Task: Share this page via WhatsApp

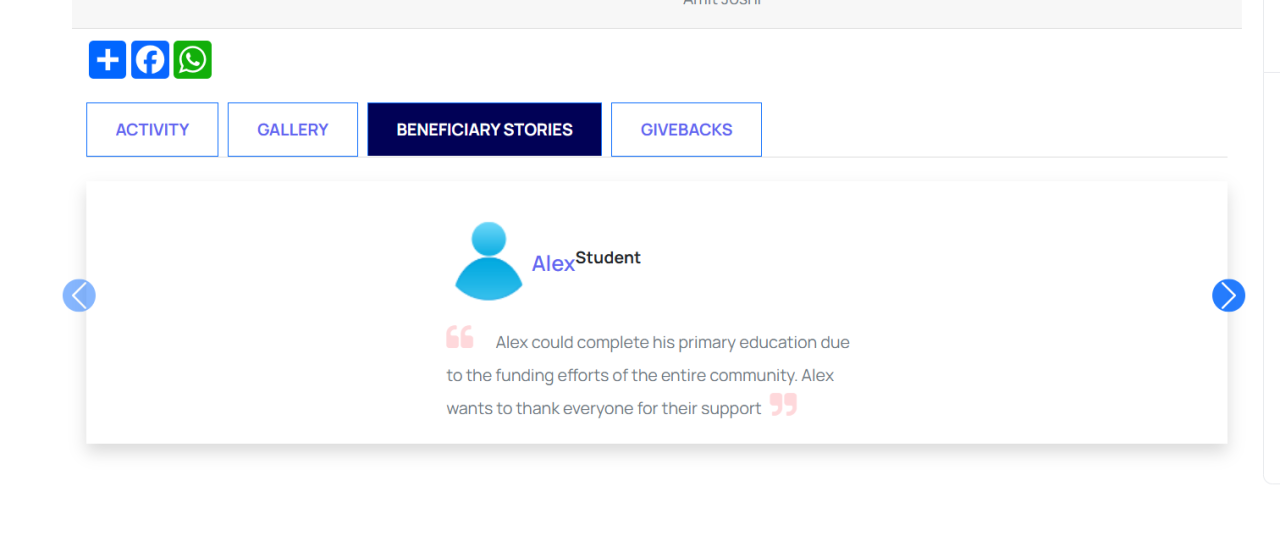Action: pyautogui.click(x=192, y=60)
